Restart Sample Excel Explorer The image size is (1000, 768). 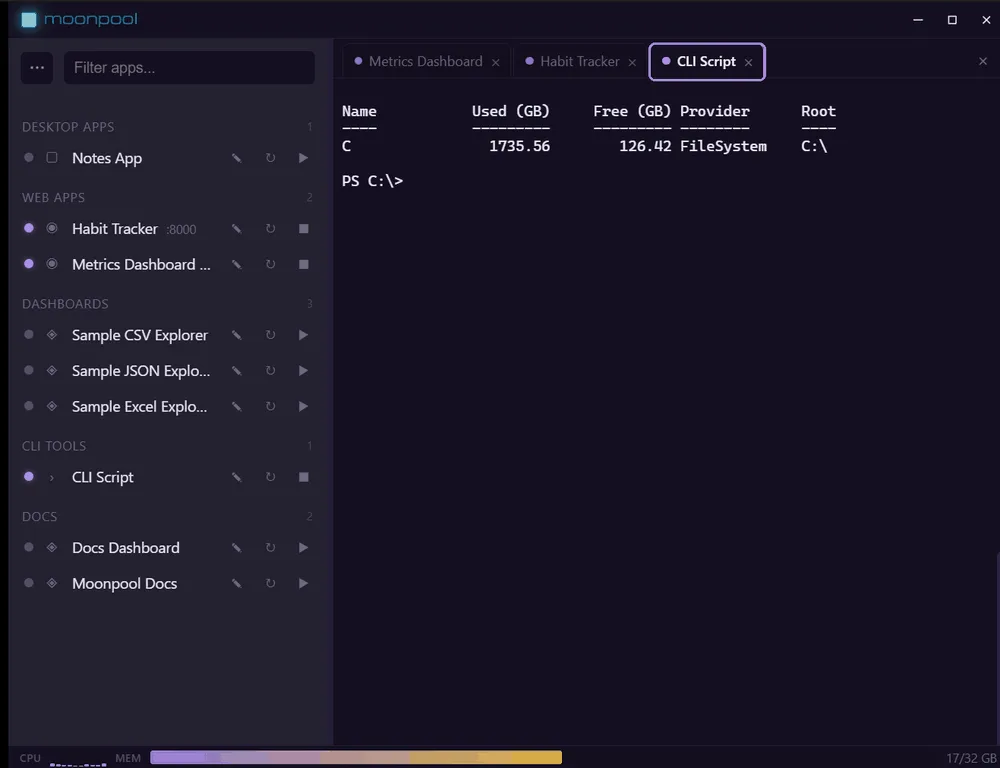point(270,406)
